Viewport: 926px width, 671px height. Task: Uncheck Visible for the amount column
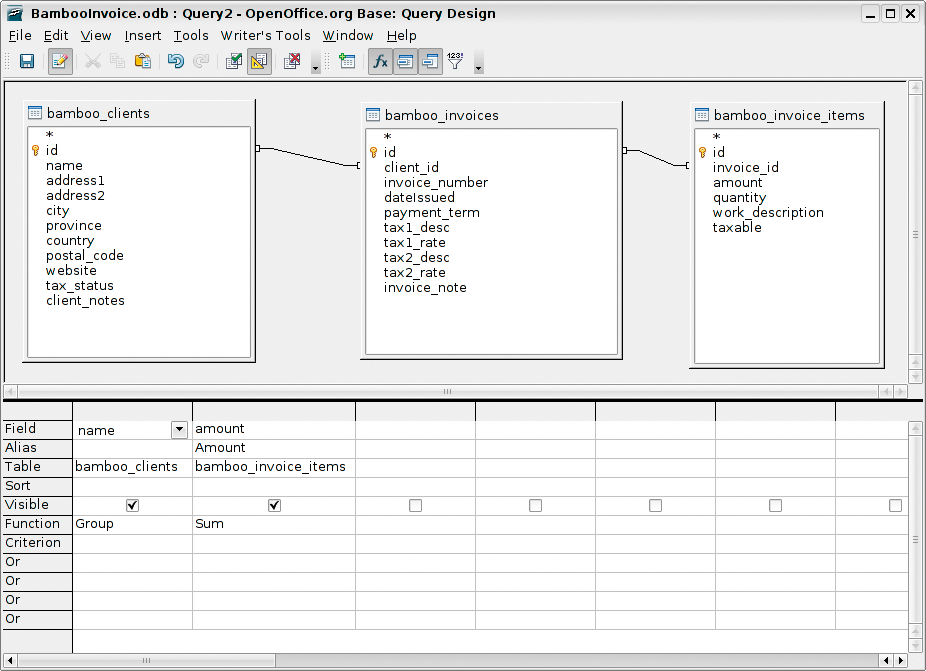click(274, 506)
